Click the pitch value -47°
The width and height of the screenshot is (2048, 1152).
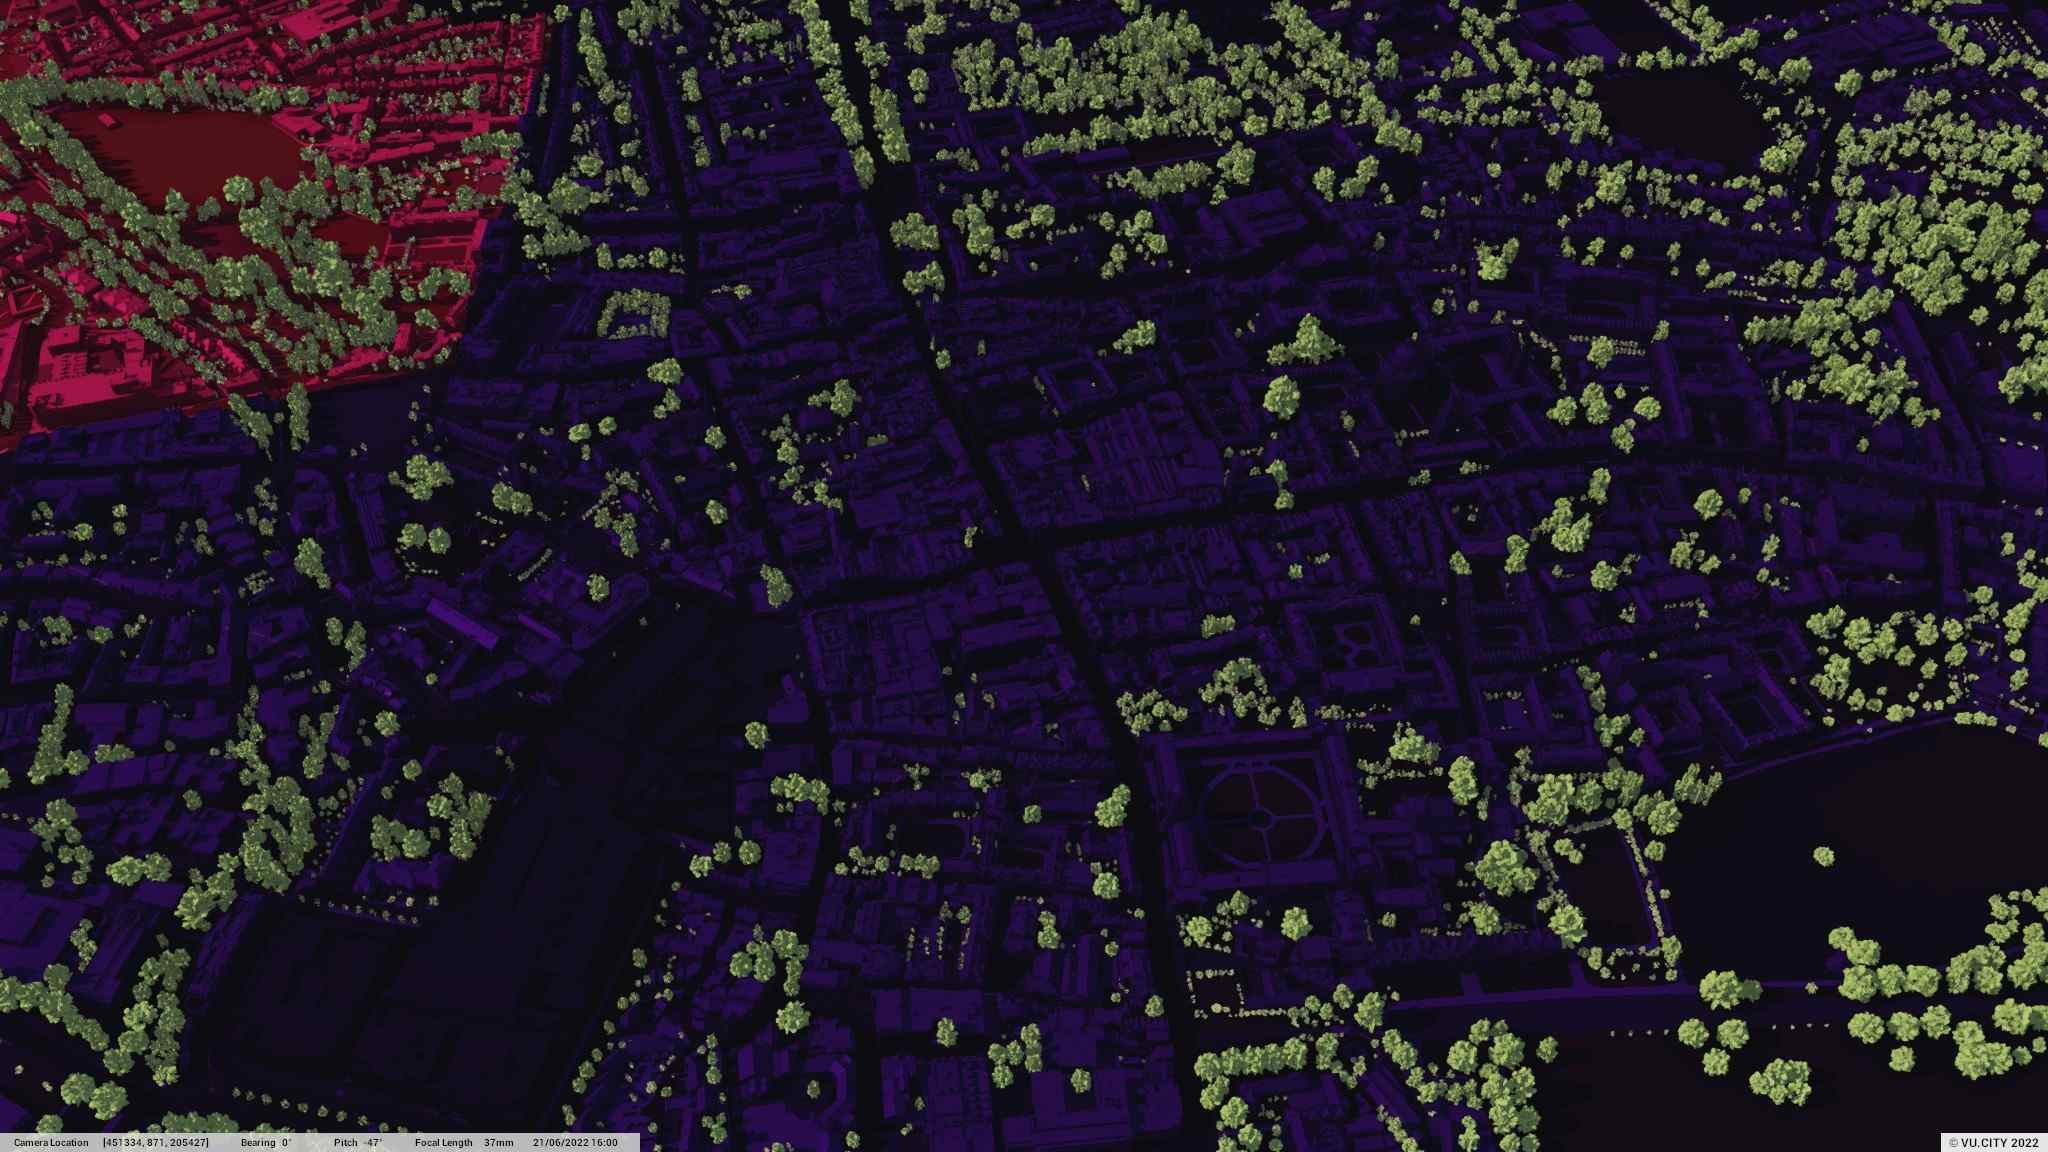pos(372,1142)
